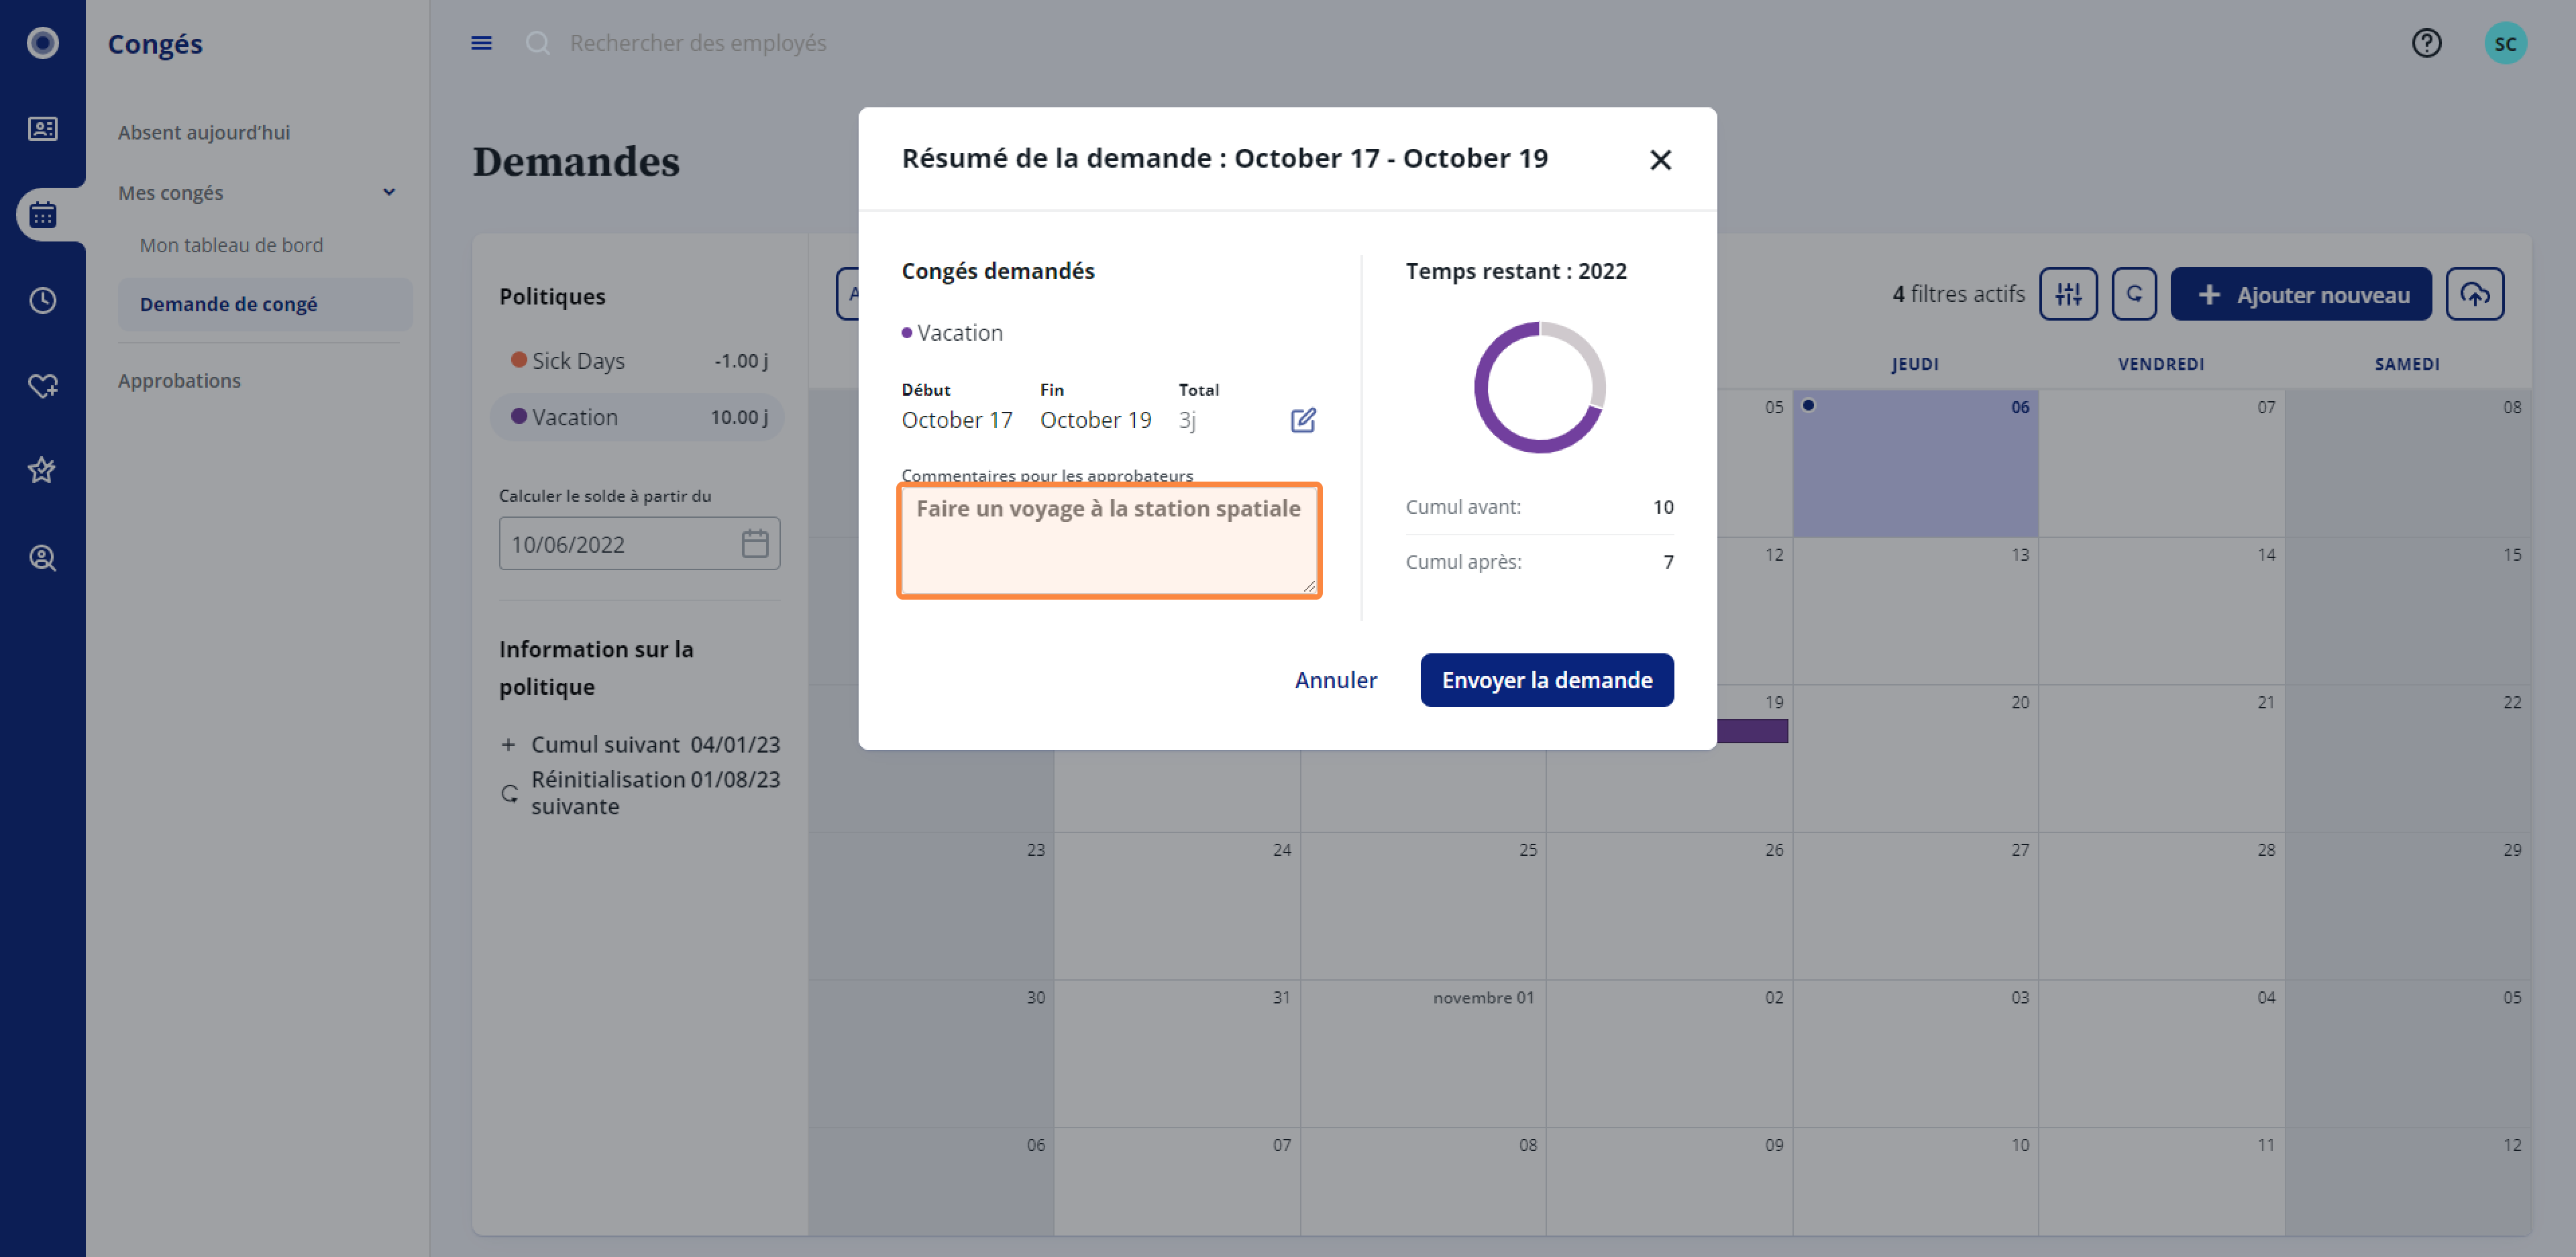Click the blue today dot on day 06
Viewport: 2576px width, 1257px height.
pyautogui.click(x=1808, y=405)
